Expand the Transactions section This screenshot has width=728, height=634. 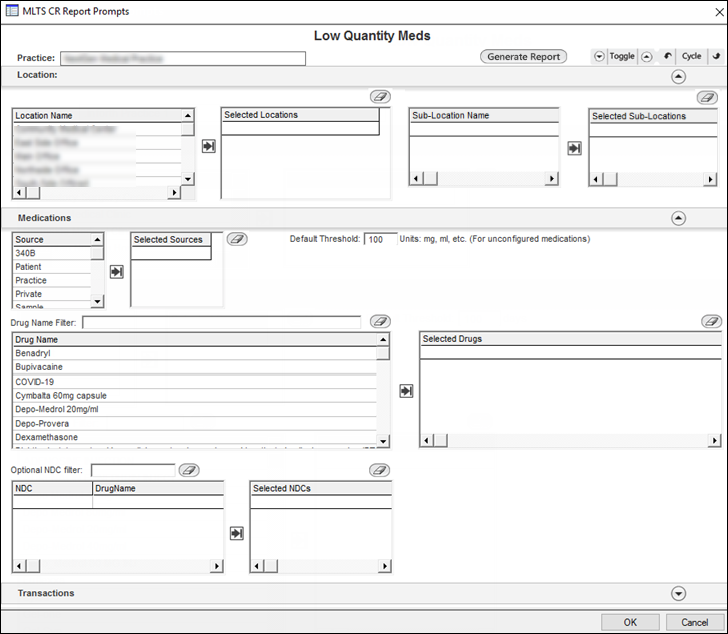pyautogui.click(x=678, y=593)
